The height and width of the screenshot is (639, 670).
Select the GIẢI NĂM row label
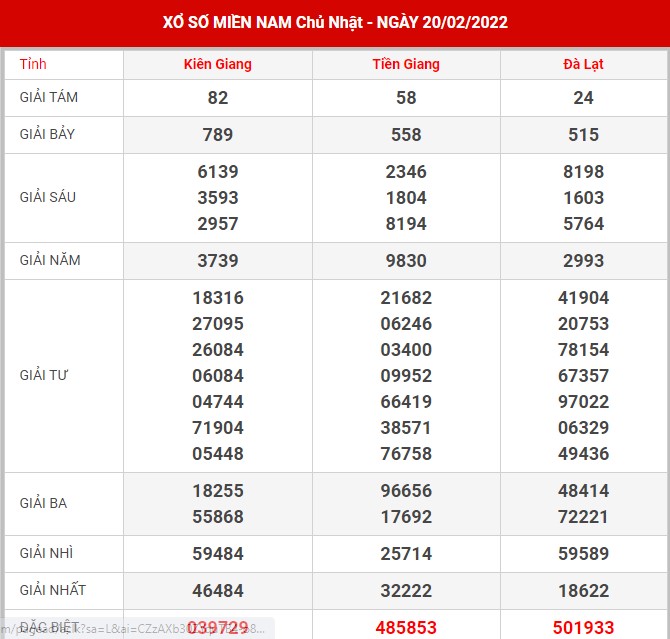(x=50, y=260)
